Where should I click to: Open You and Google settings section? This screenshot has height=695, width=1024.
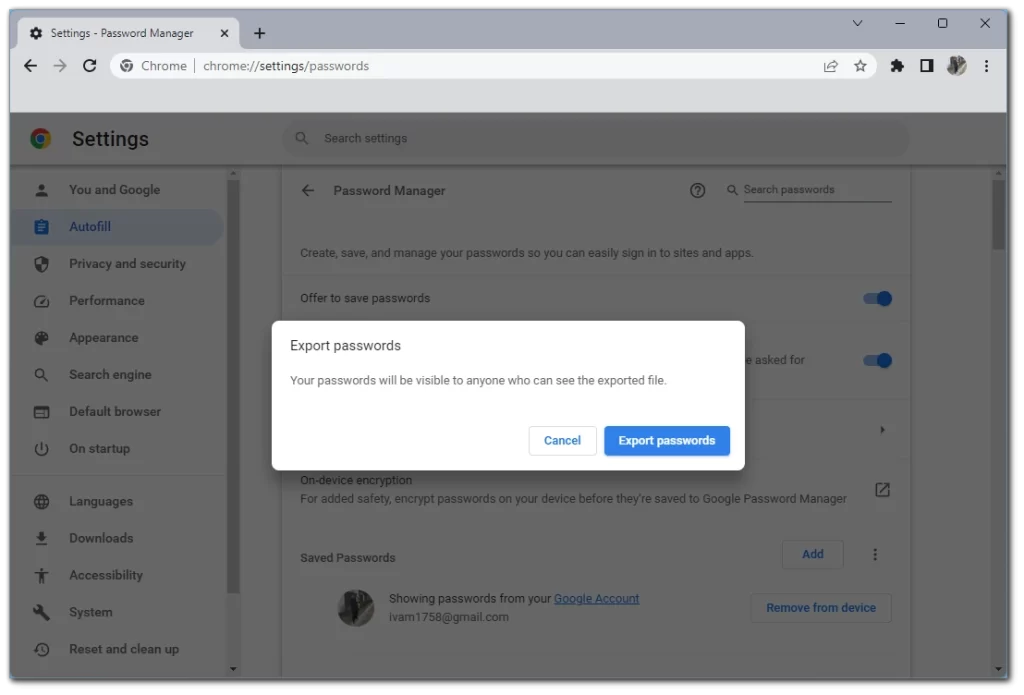pyautogui.click(x=114, y=190)
